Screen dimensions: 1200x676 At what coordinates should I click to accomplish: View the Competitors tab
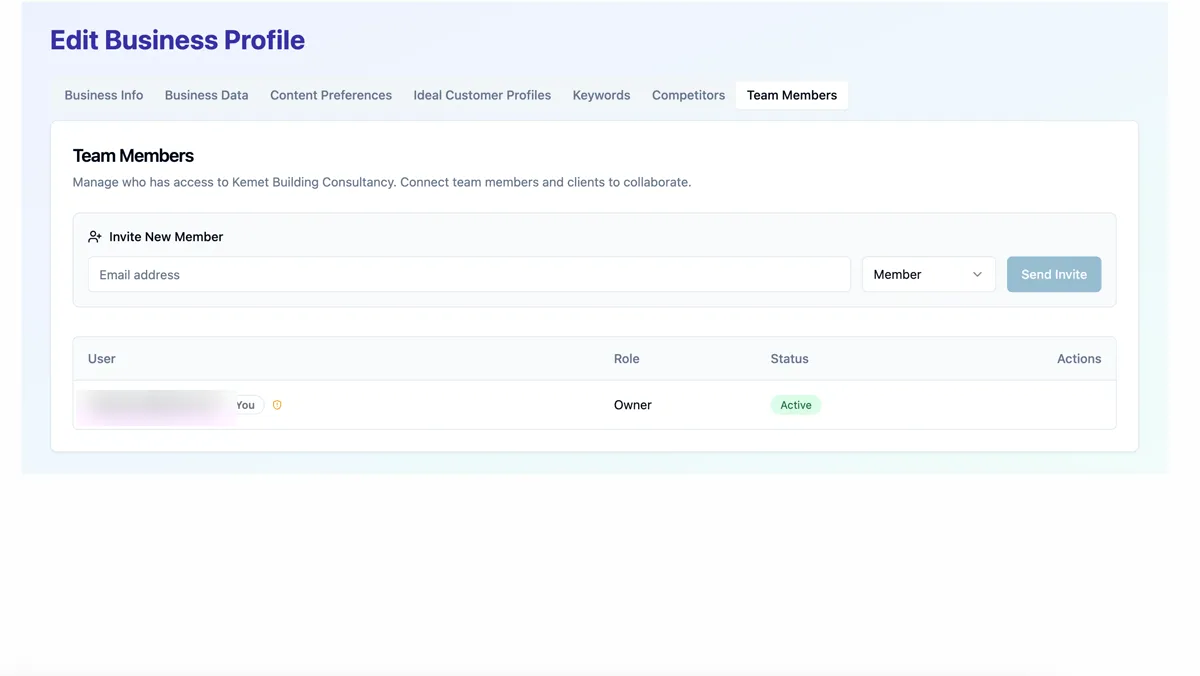click(x=688, y=95)
